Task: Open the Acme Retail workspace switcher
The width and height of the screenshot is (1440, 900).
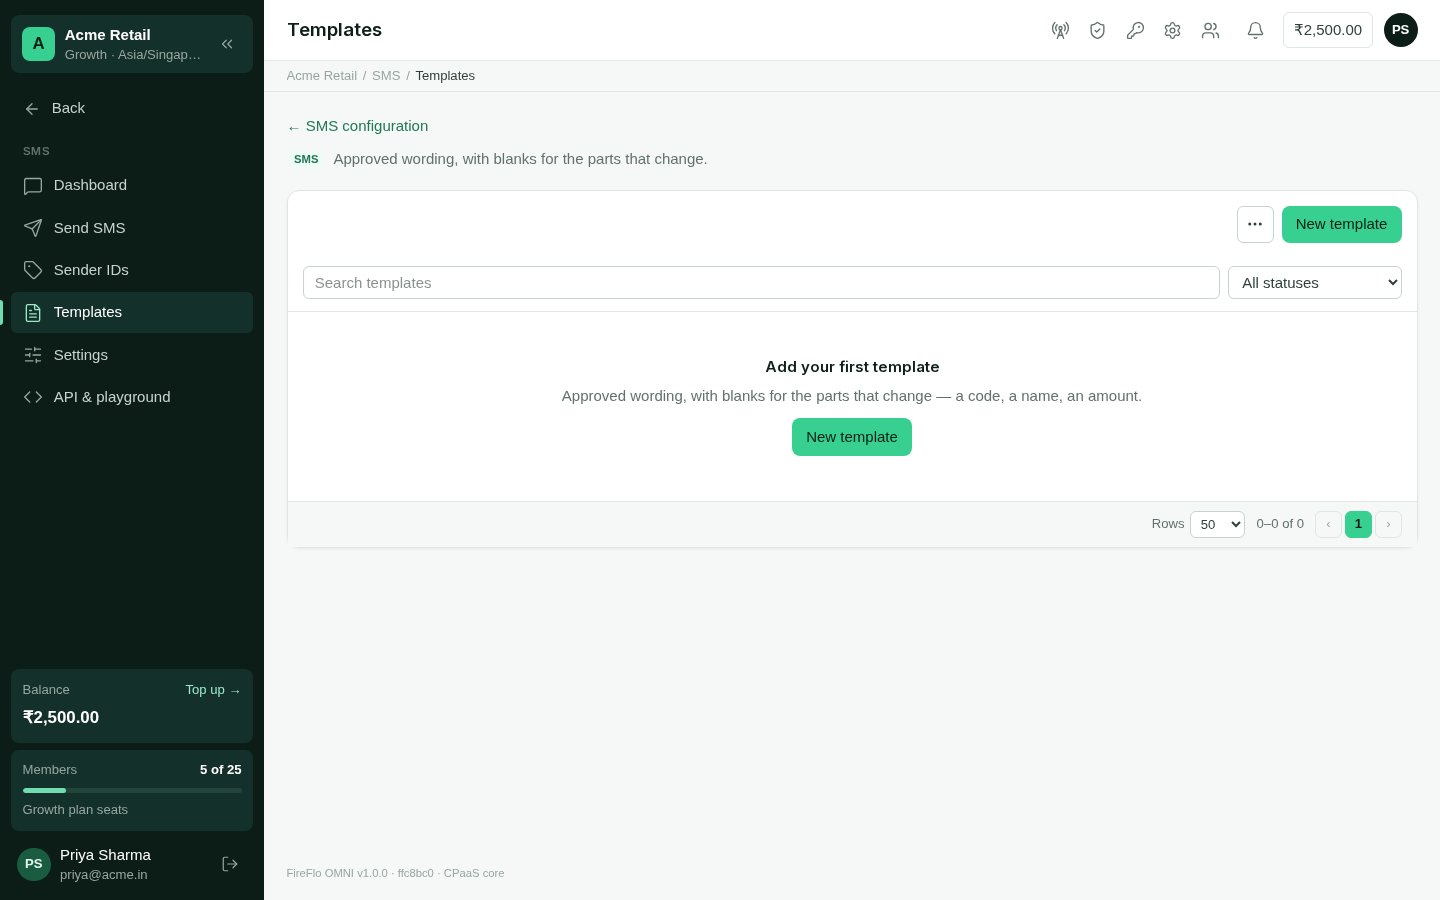Action: (x=132, y=44)
